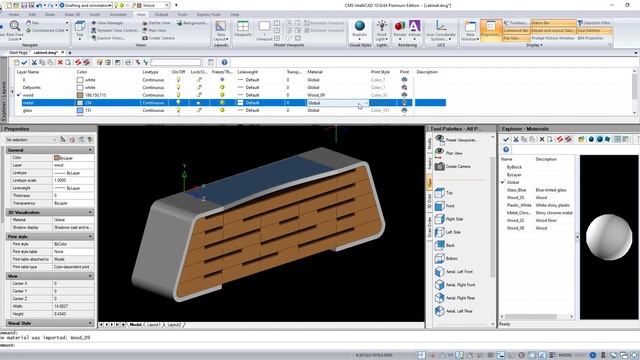Click the Real-Time Zoom magnifier icon
The image size is (640, 360).
pyautogui.click(x=15, y=26)
